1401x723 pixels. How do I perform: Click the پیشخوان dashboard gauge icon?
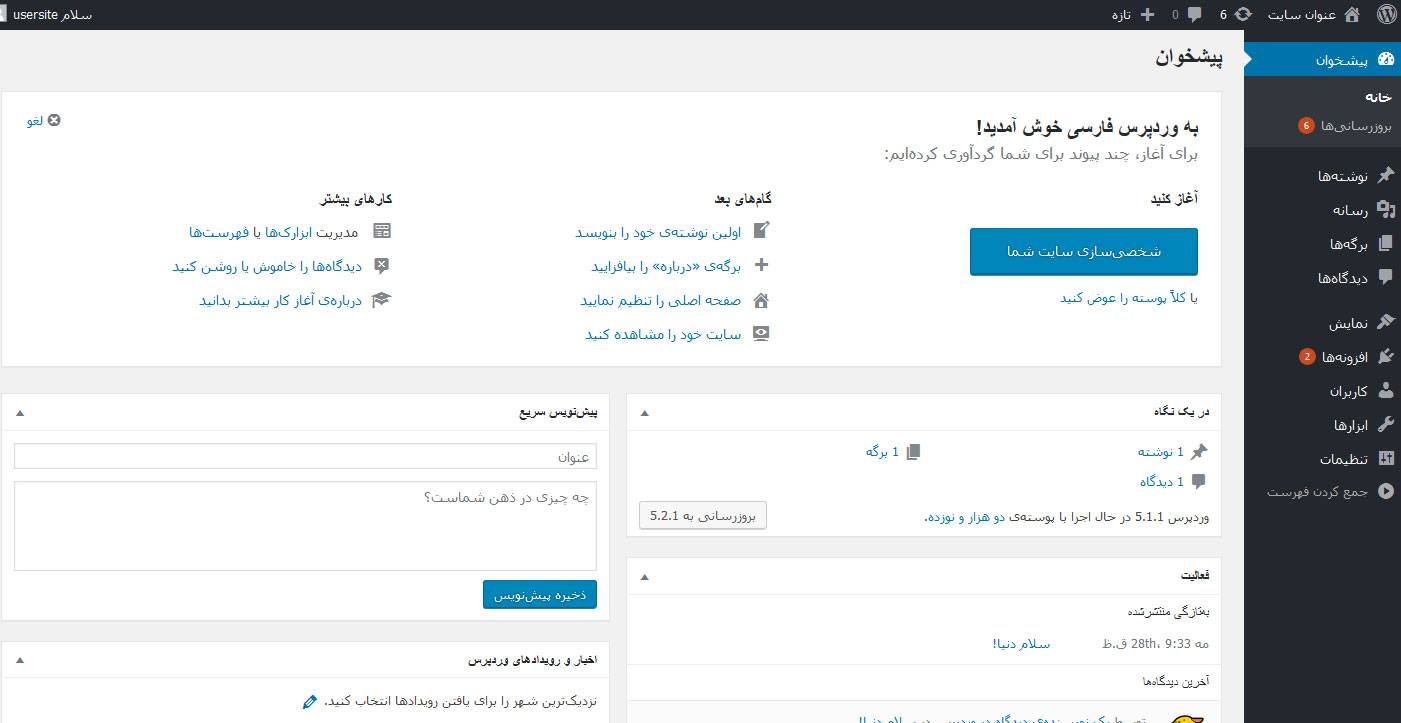point(1385,60)
